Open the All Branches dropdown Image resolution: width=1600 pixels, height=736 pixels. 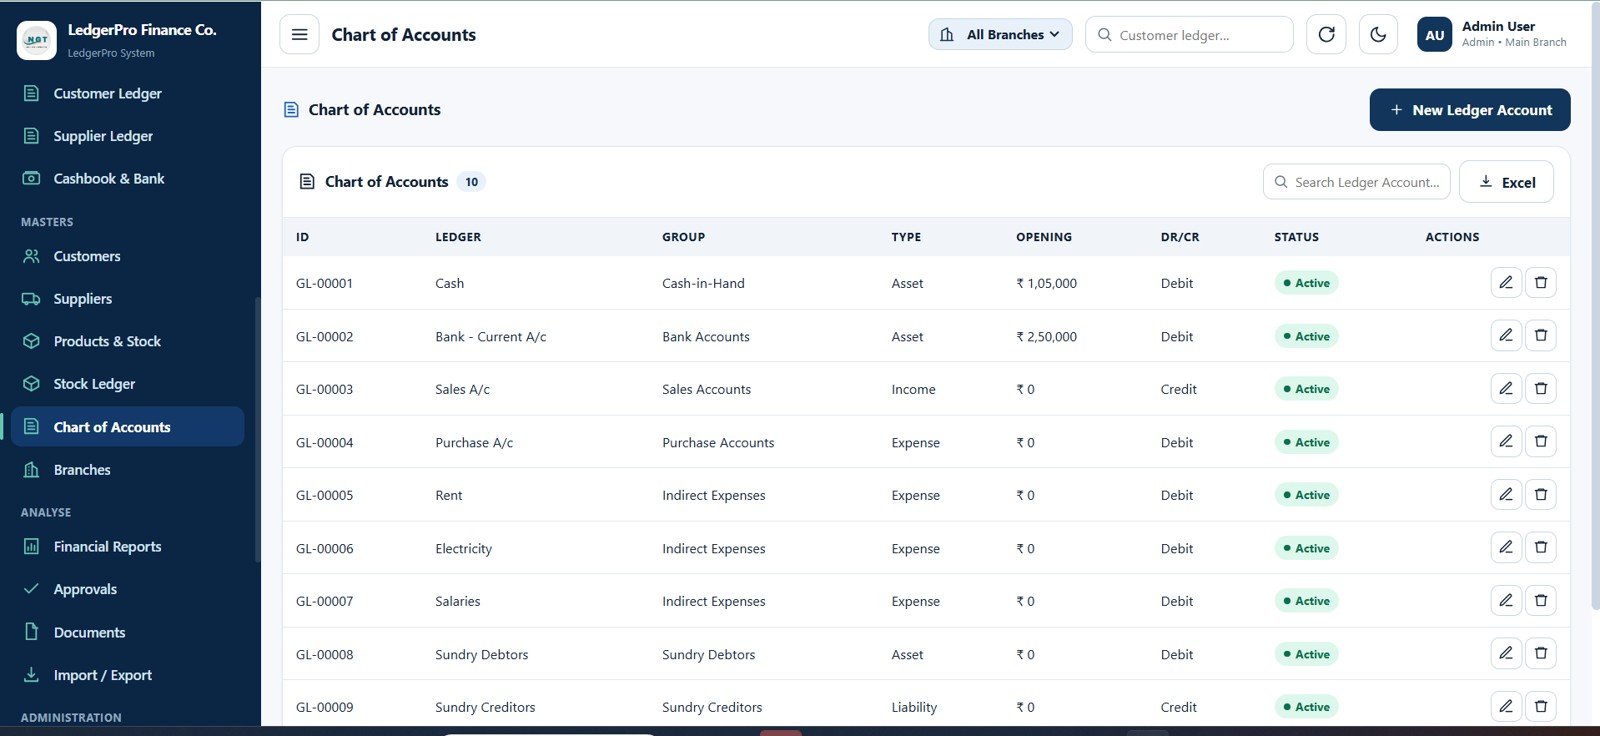1000,35
